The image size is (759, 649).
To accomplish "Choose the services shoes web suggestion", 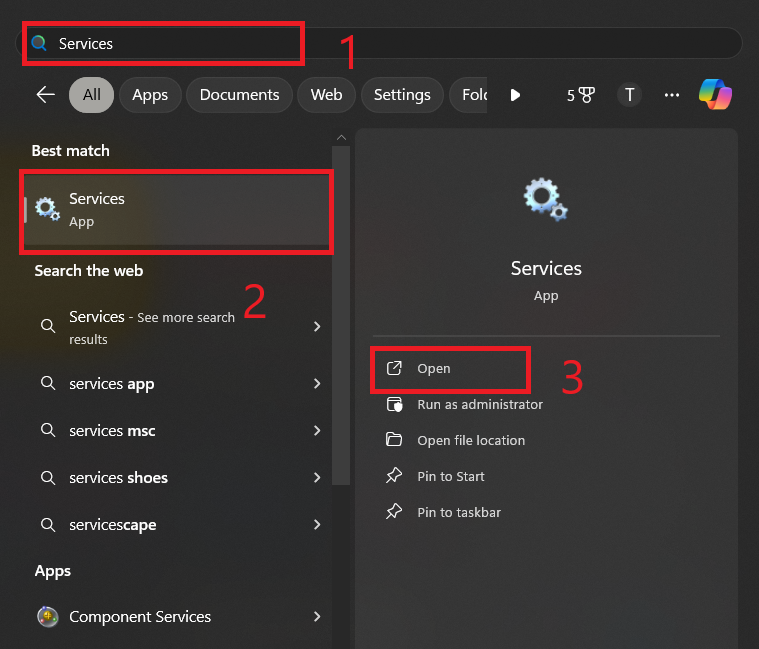I will pos(177,478).
